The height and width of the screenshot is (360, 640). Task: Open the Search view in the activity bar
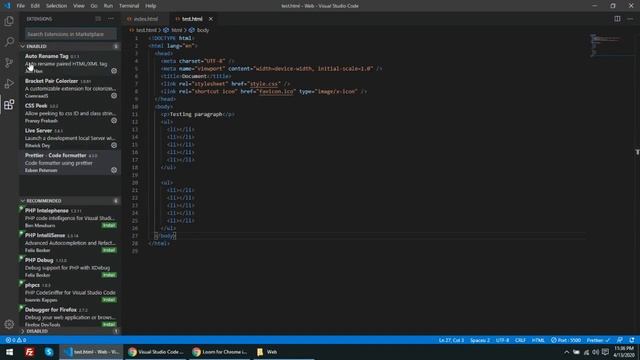point(9,42)
